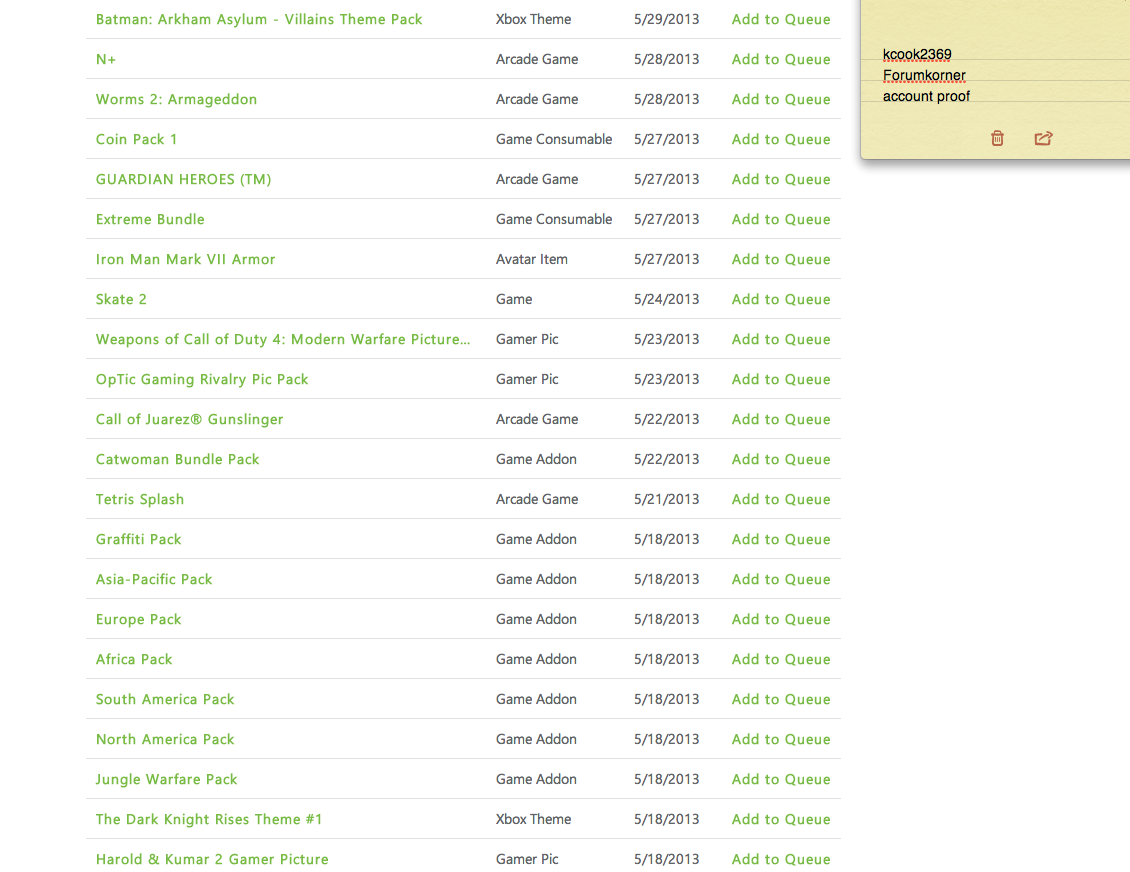Open The Dark Knight Rises Theme #1
Viewport: 1130px width, 872px height.
click(x=209, y=819)
